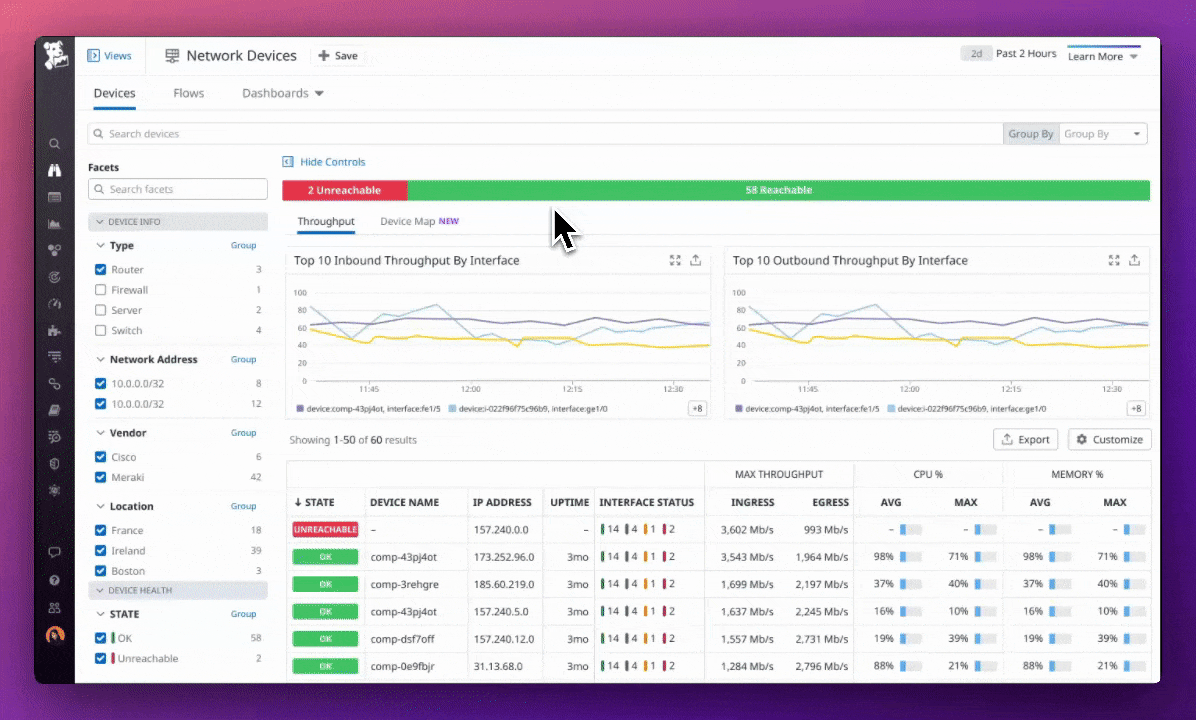Open the binoculars icon in sidebar
This screenshot has width=1196, height=720.
tap(54, 170)
